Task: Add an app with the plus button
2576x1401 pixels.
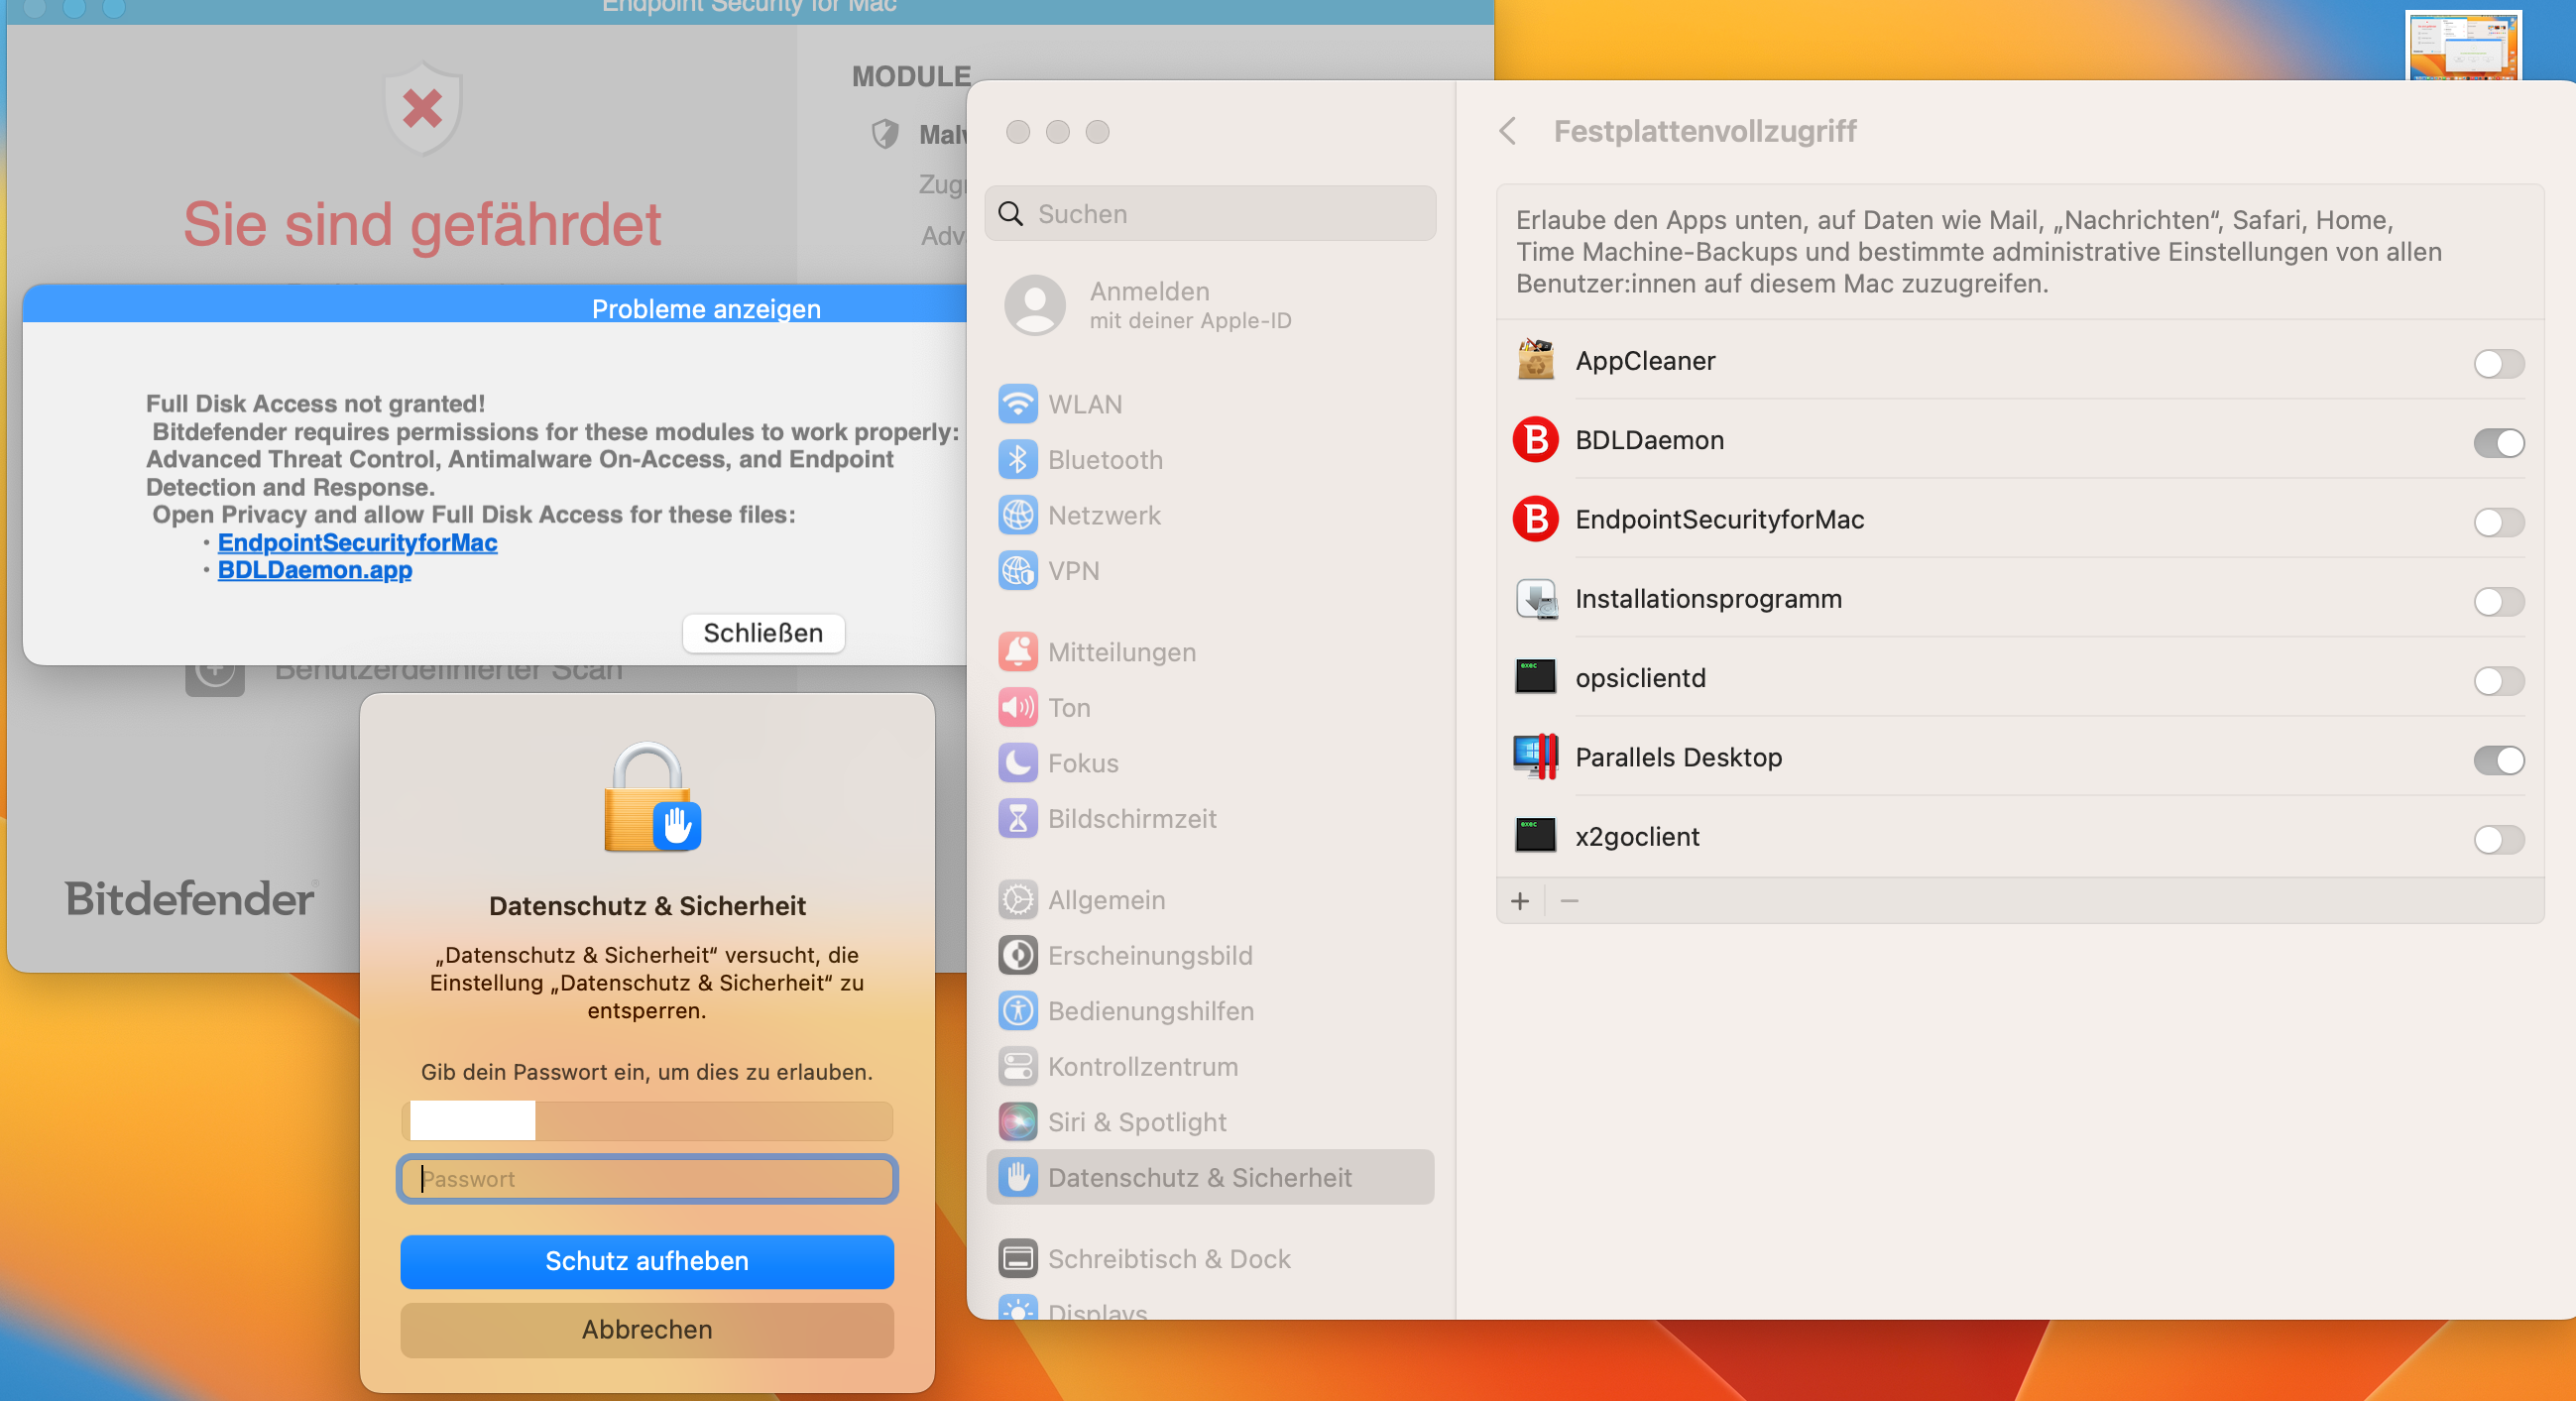Action: pyautogui.click(x=1520, y=901)
